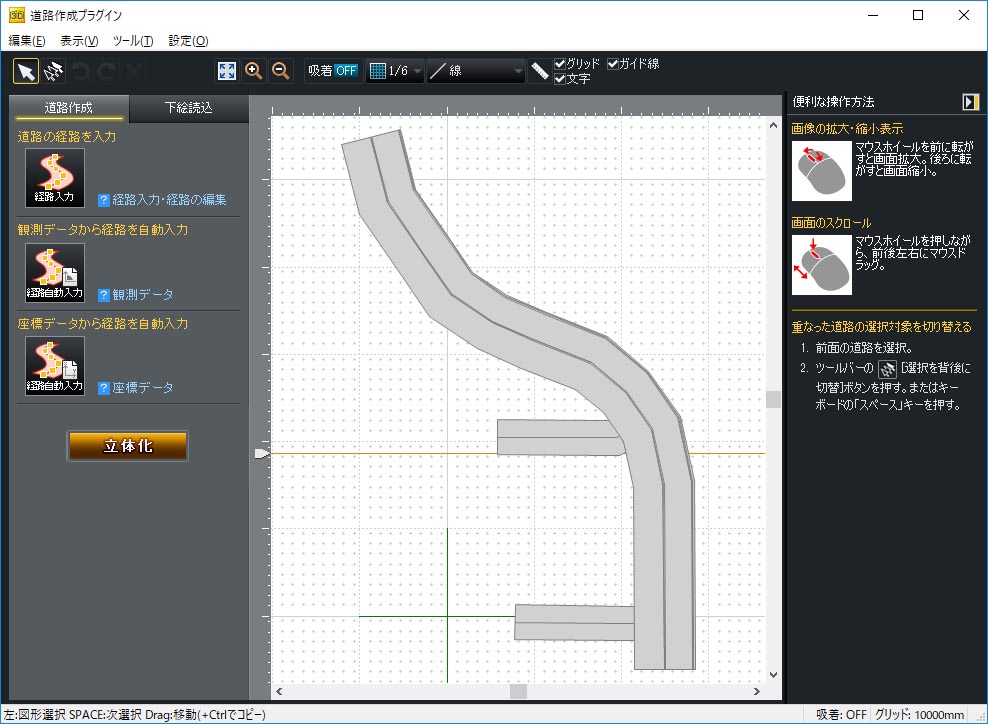The width and height of the screenshot is (988, 724).
Task: Select the arrow shape-selection tool
Action: click(x=26, y=71)
